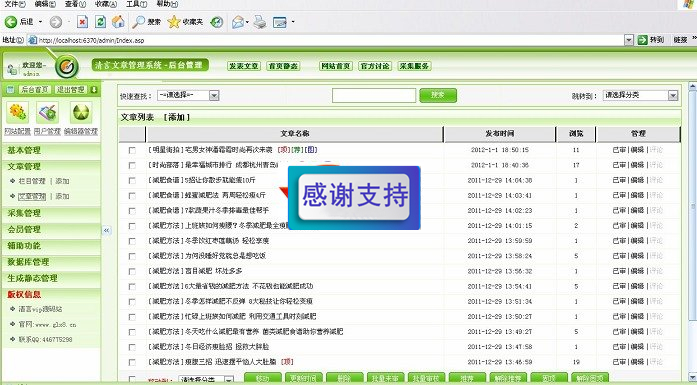Open the 编辑 menu
697x385 pixels.
tap(45, 4)
